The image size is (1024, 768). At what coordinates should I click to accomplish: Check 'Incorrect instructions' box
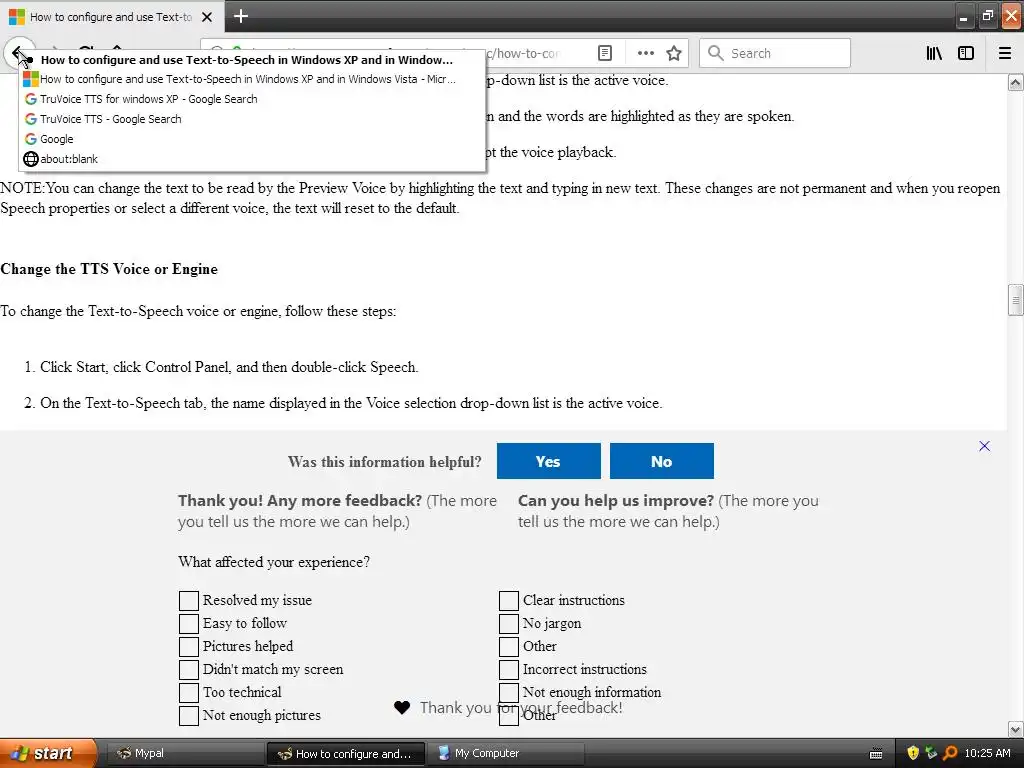click(509, 669)
